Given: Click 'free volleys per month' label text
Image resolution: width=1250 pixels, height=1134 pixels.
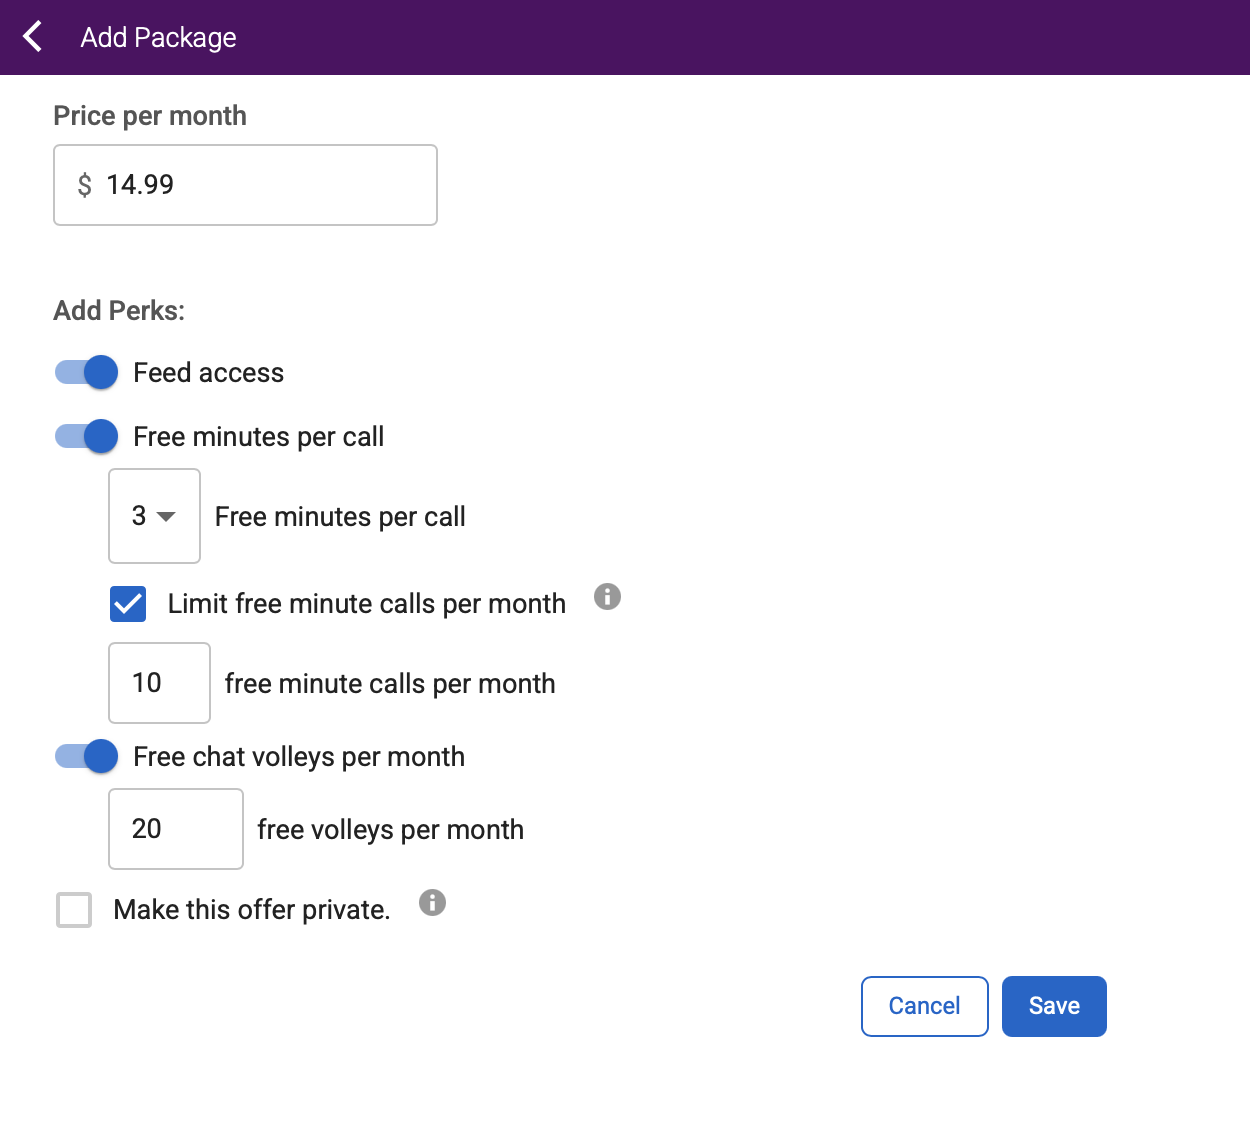Looking at the screenshot, I should click(x=391, y=830).
